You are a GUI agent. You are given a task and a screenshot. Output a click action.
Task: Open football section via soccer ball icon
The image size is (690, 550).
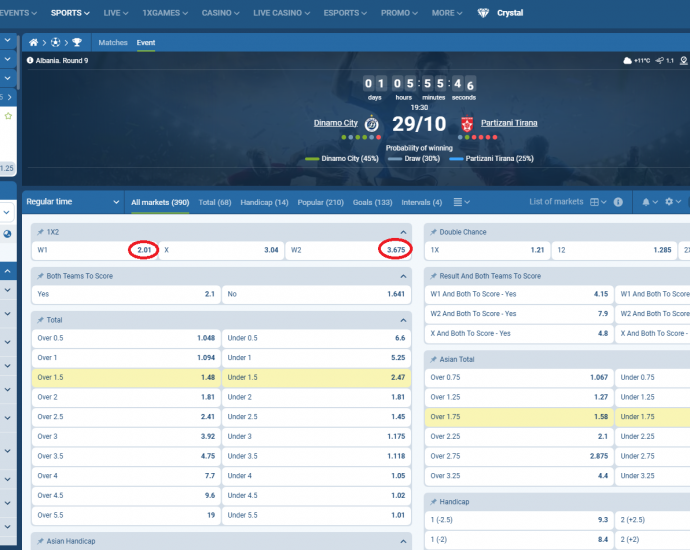pos(55,42)
